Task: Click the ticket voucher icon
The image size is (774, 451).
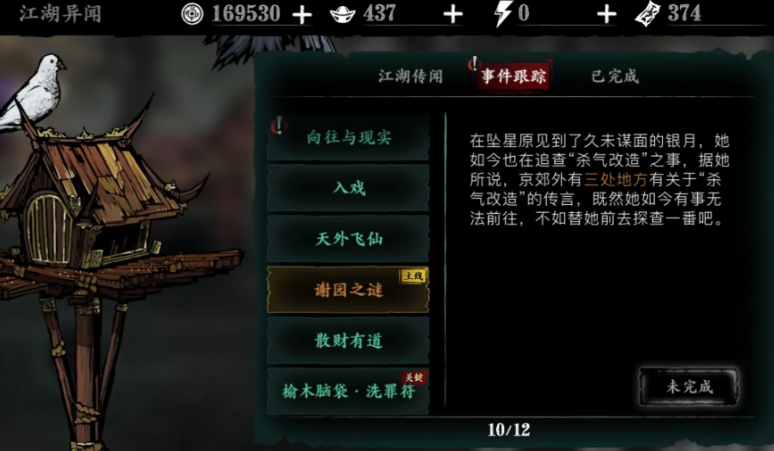Action: (648, 14)
